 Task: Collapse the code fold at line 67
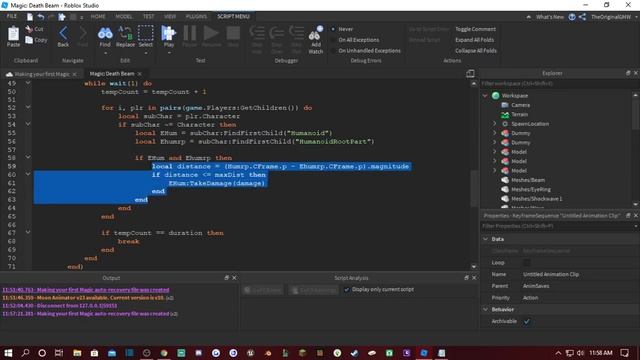[x=28, y=232]
